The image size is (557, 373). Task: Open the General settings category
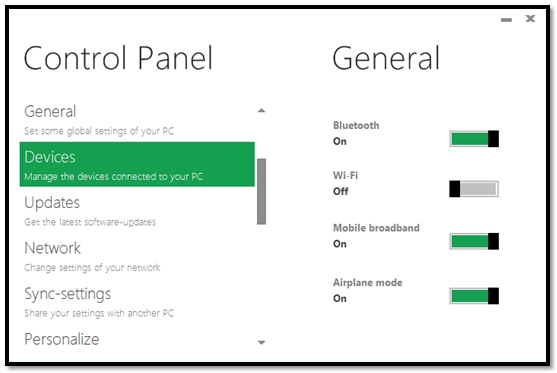click(x=137, y=120)
